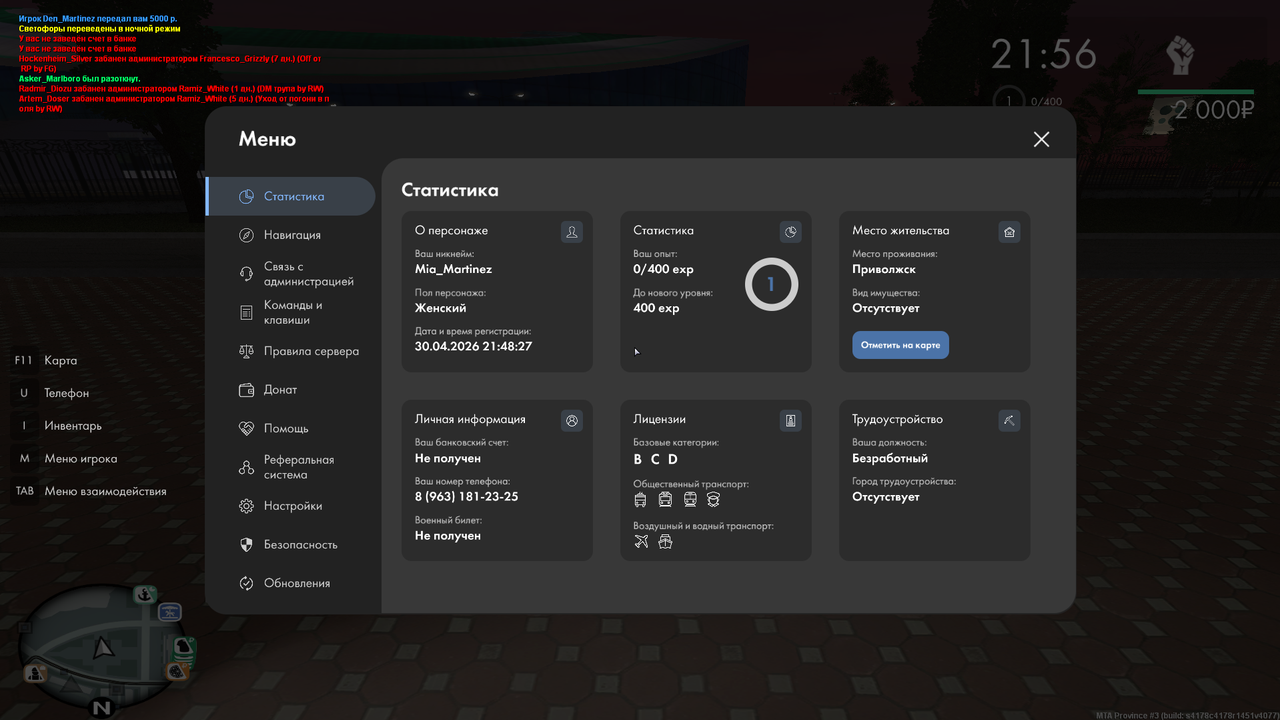
Task: Click the ship license icon
Action: (665, 541)
